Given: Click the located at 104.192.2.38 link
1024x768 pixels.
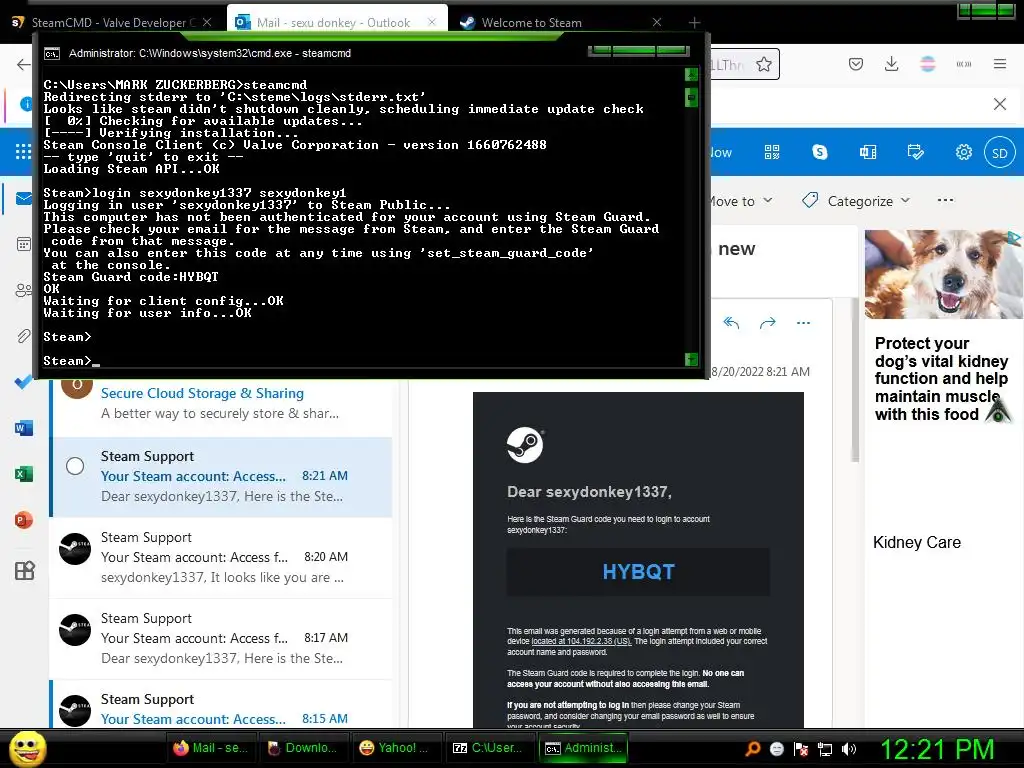Looking at the screenshot, I should [x=581, y=641].
